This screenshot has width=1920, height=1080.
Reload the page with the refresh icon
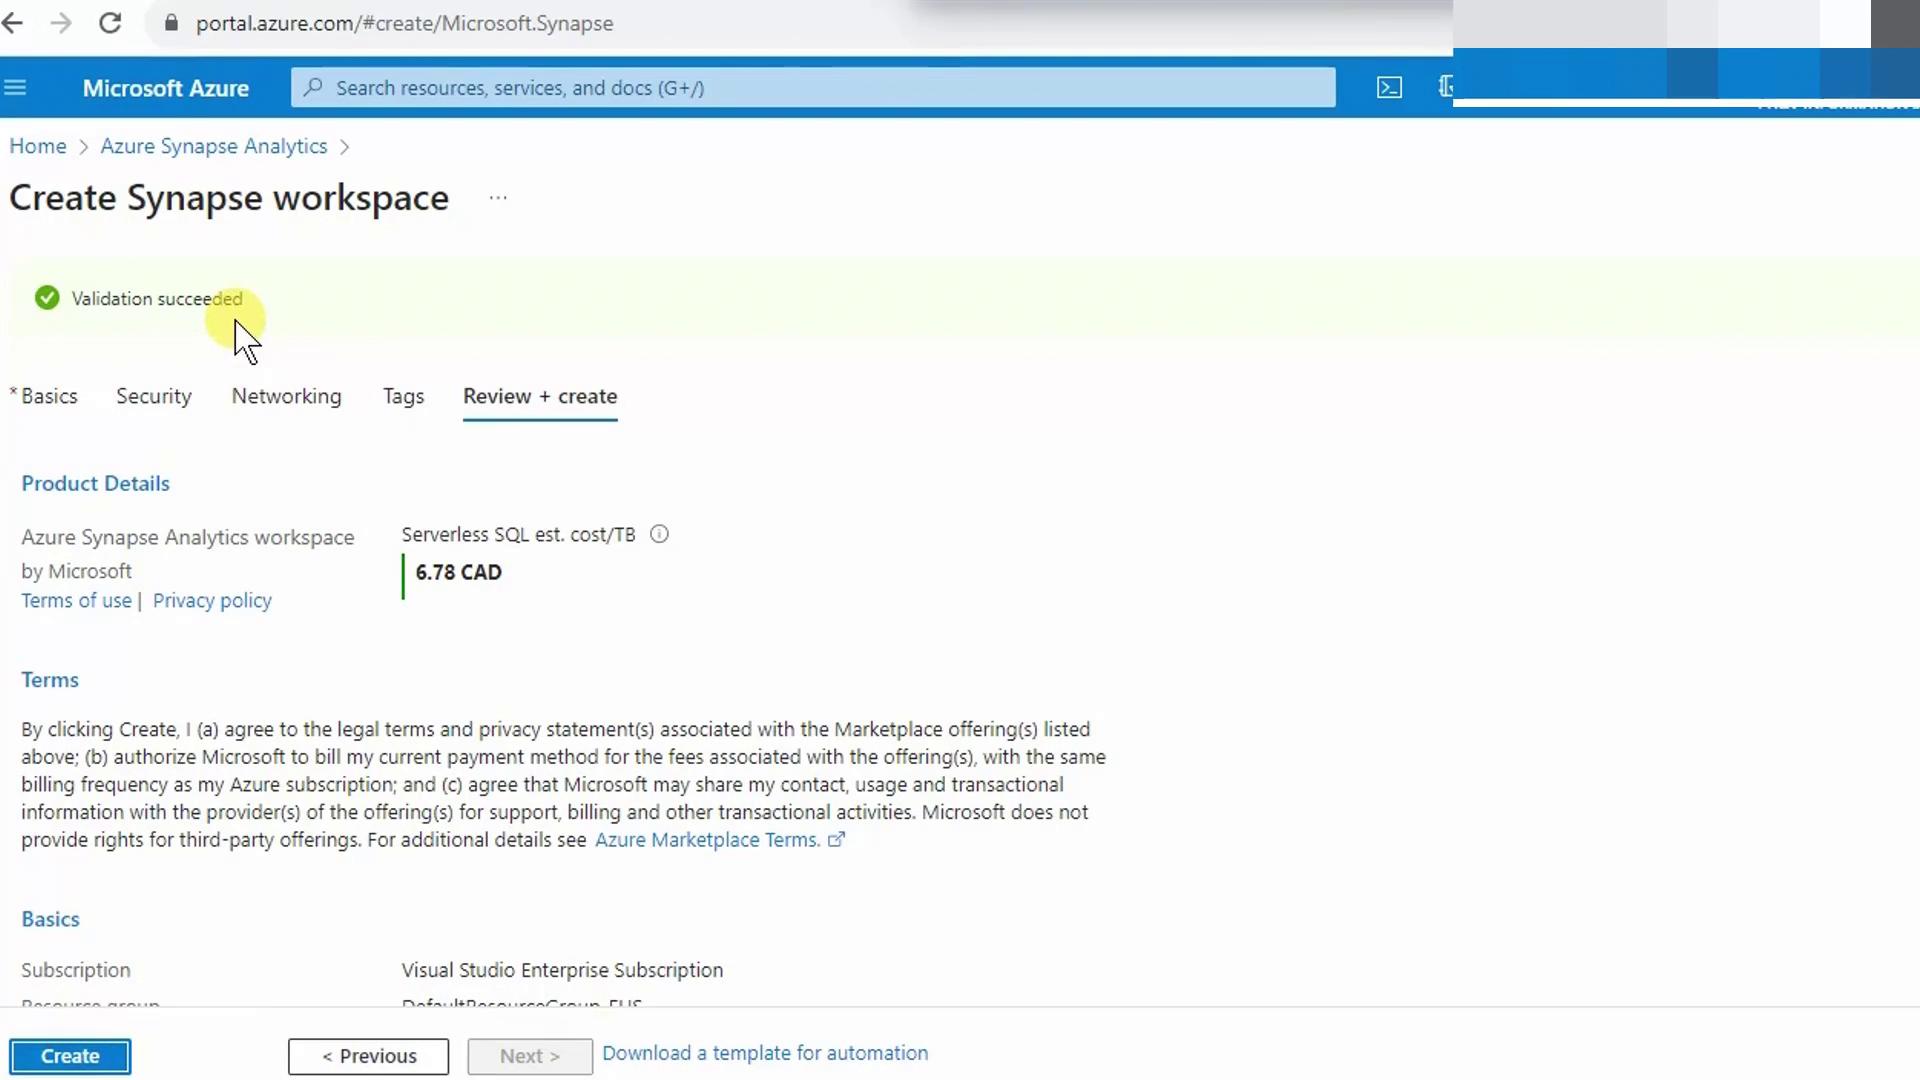click(110, 23)
